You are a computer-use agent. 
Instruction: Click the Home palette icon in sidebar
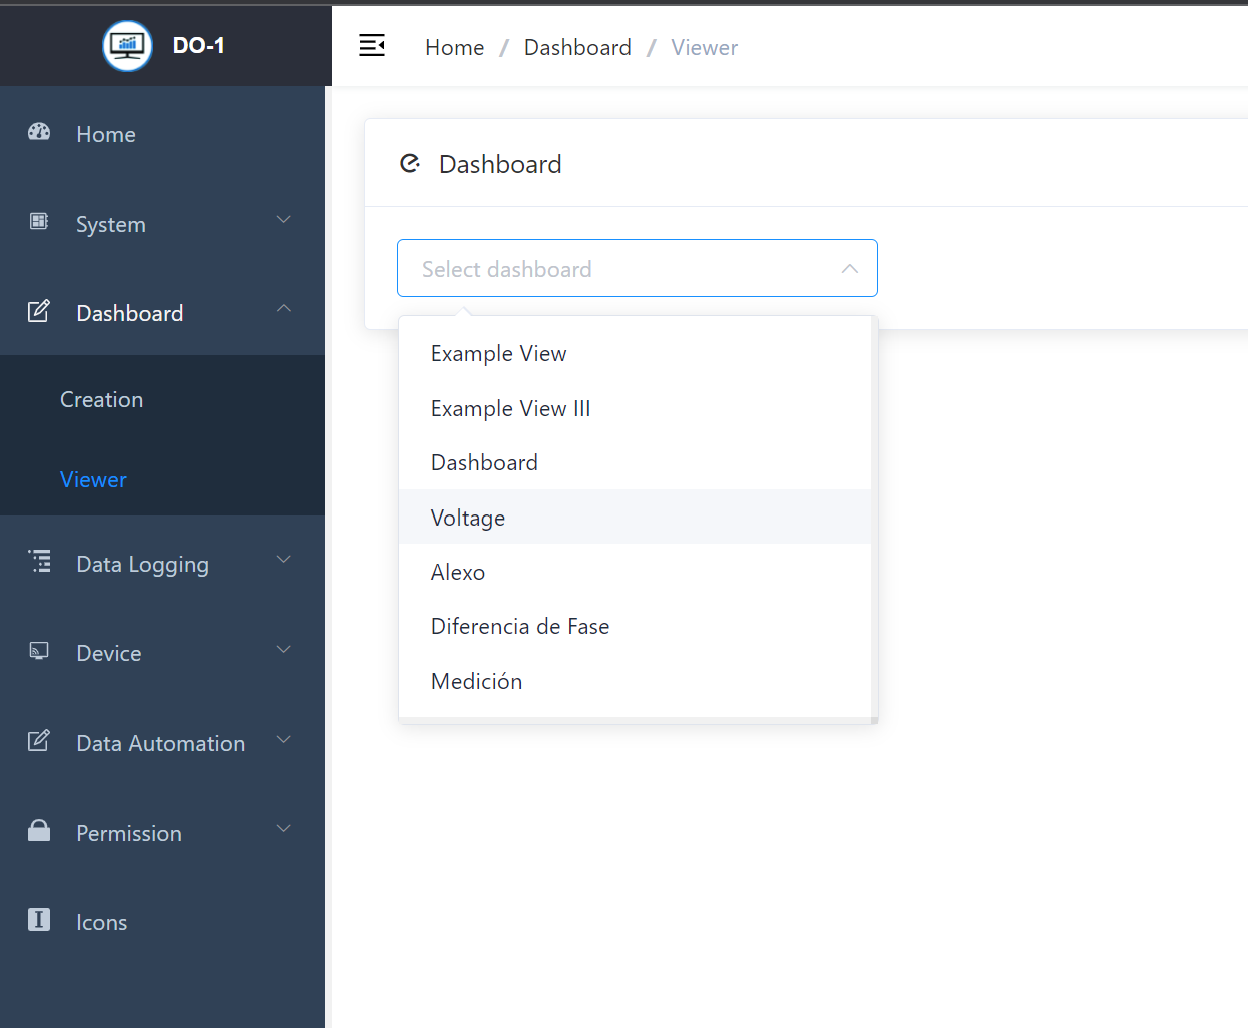click(x=39, y=132)
